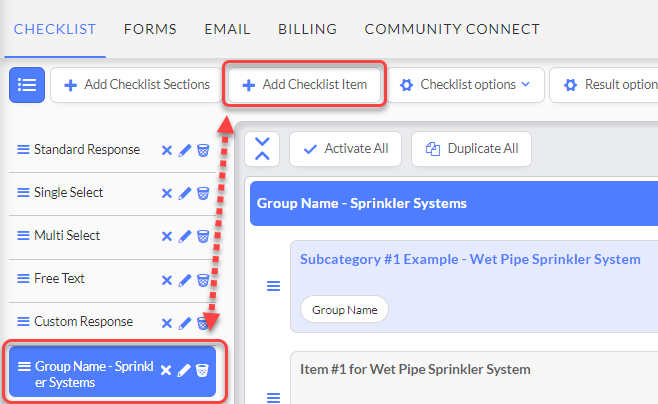Delete the Single Select section via trash icon
This screenshot has width=658, height=404.
tap(203, 193)
